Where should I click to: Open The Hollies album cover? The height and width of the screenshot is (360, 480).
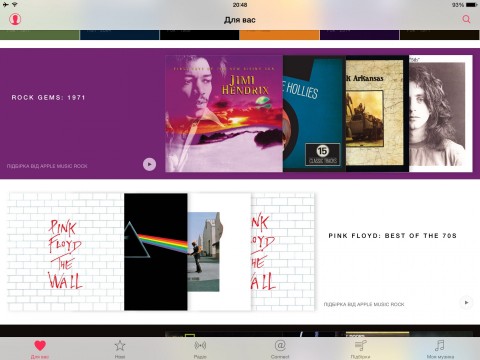pyautogui.click(x=314, y=113)
